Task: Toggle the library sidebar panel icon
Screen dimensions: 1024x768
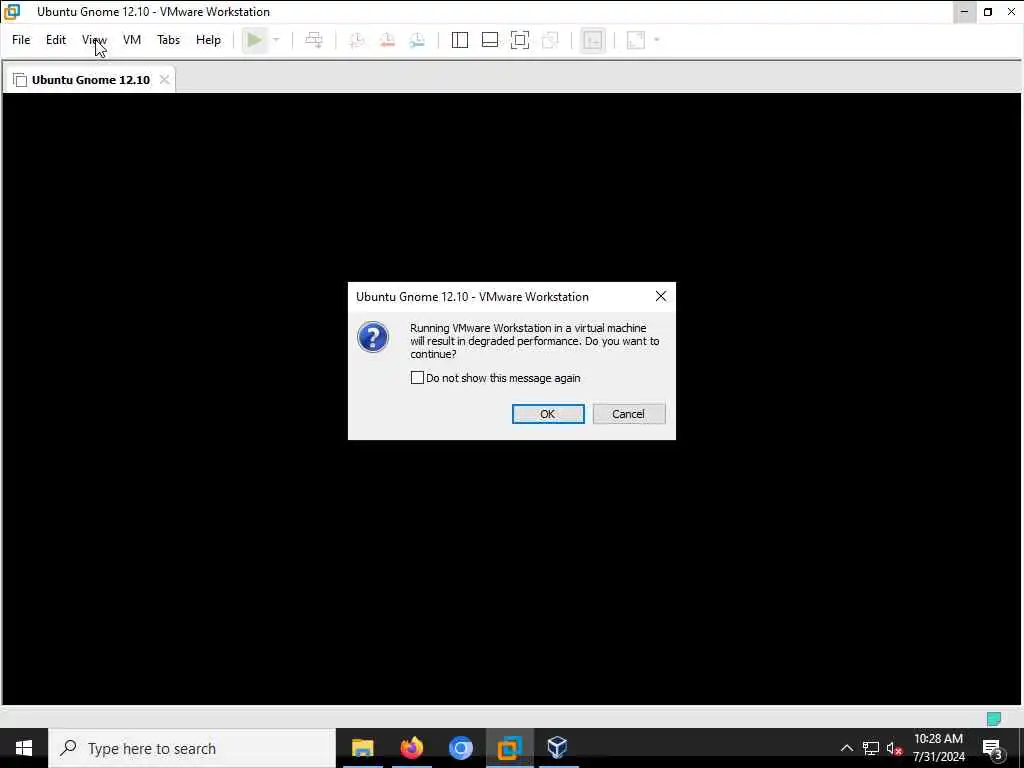Action: tap(460, 40)
